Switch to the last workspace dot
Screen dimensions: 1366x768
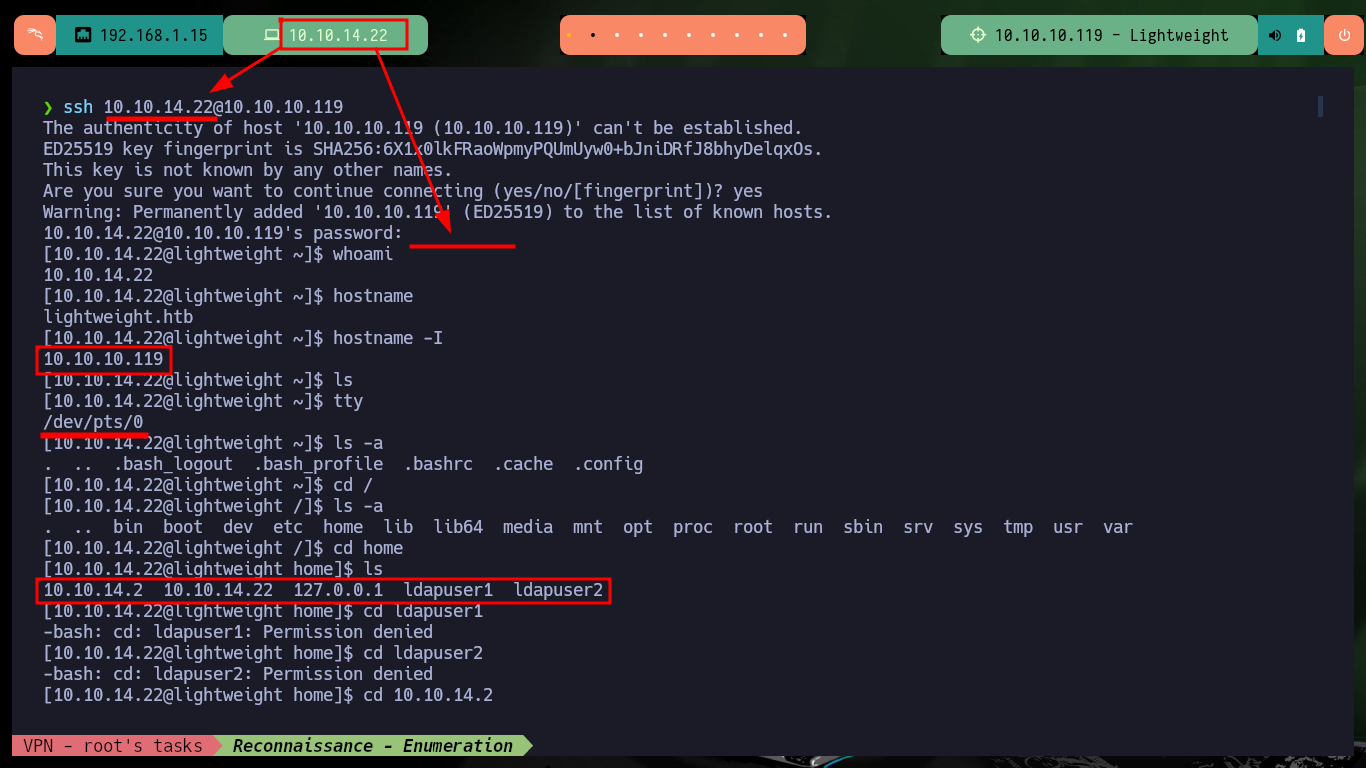click(786, 35)
